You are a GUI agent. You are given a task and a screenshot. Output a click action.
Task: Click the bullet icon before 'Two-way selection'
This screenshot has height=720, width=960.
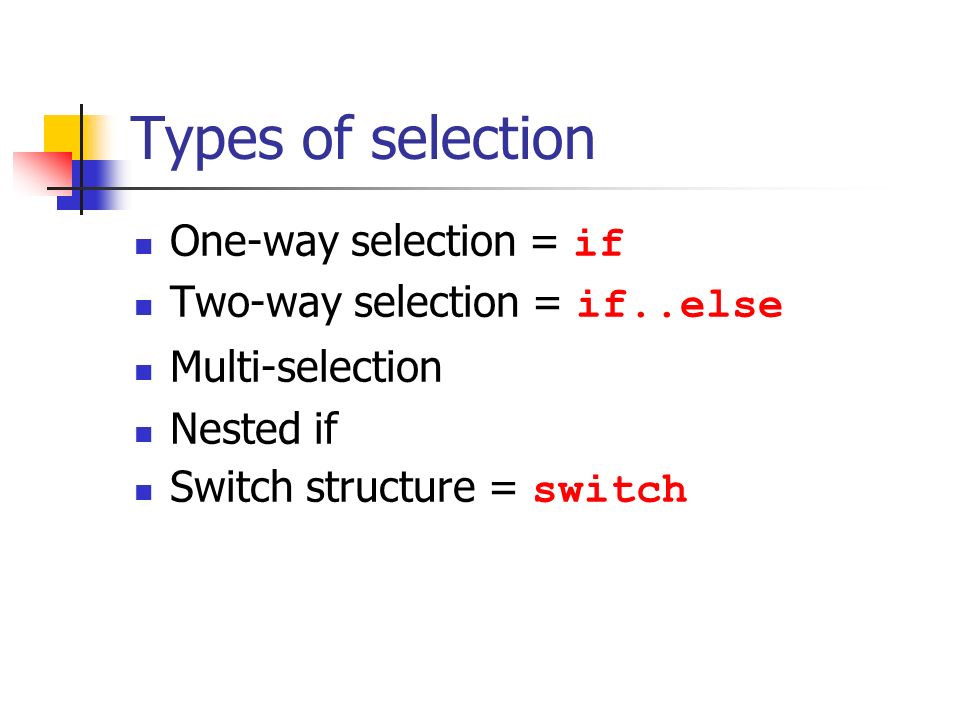144,307
